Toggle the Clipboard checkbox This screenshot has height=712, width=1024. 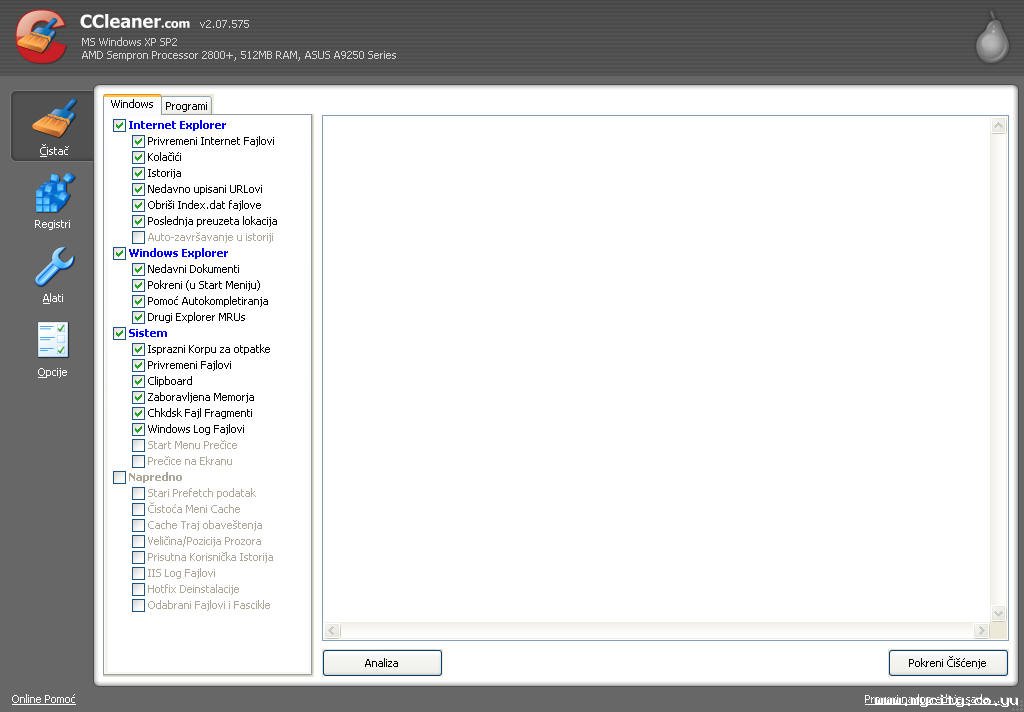pos(138,381)
